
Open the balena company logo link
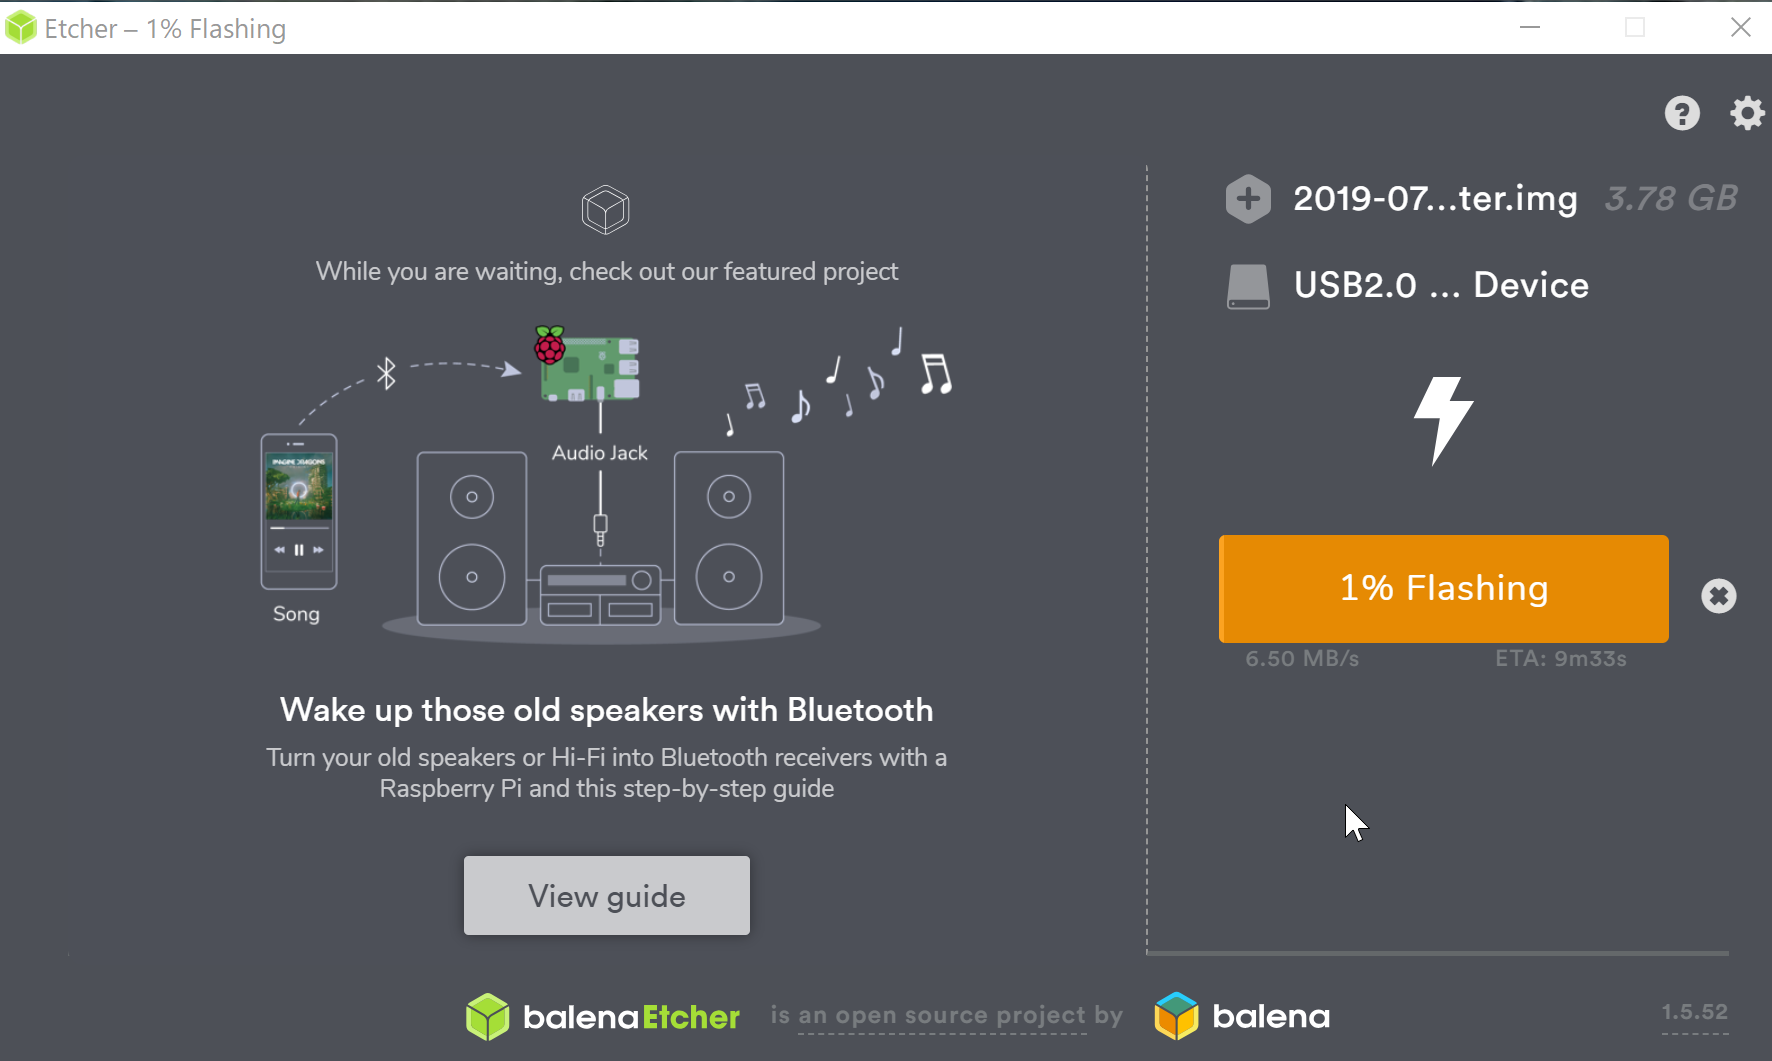(1242, 1016)
